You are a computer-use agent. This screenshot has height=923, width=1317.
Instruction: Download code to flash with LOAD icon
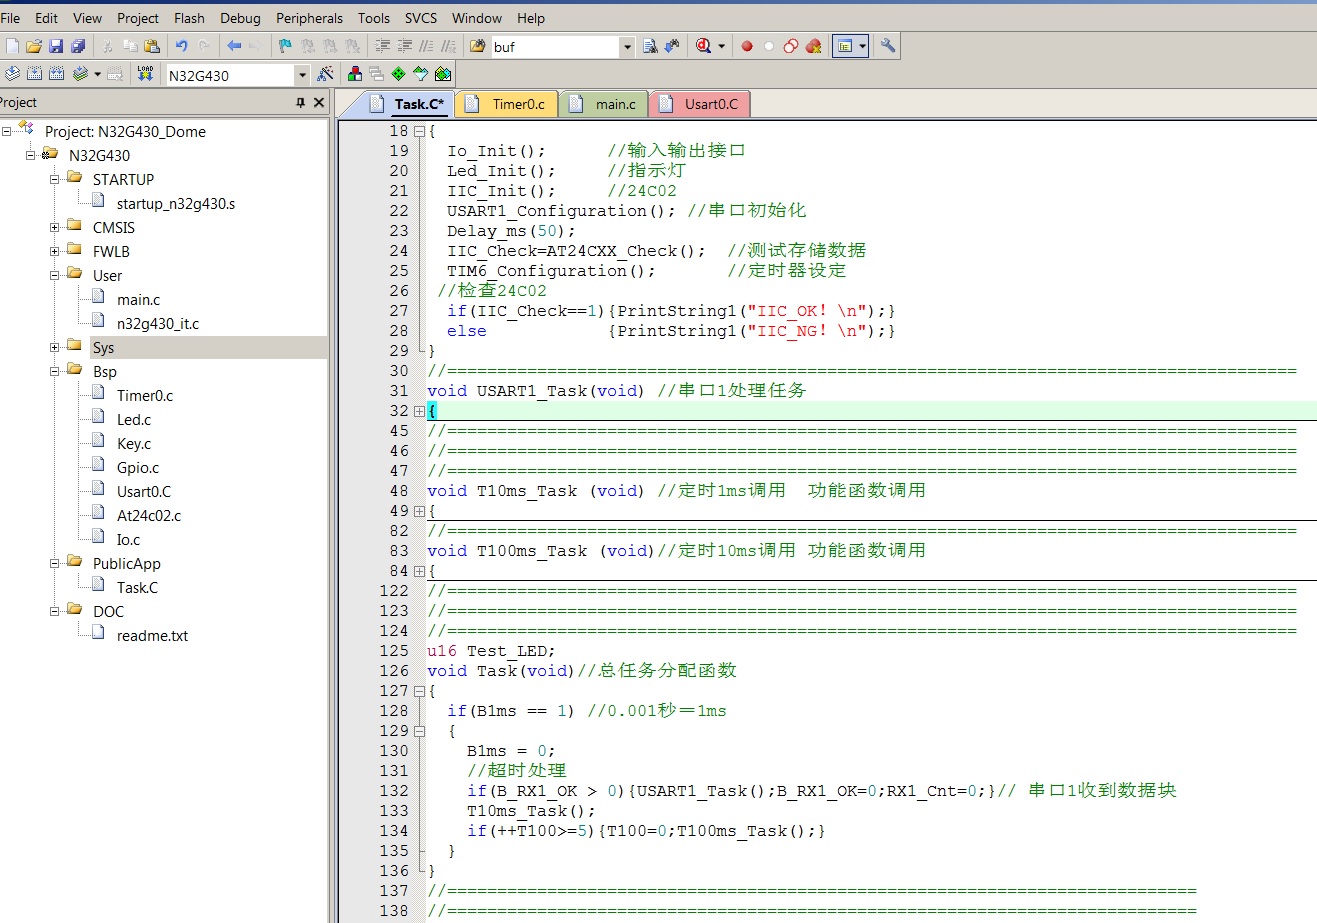[x=145, y=74]
